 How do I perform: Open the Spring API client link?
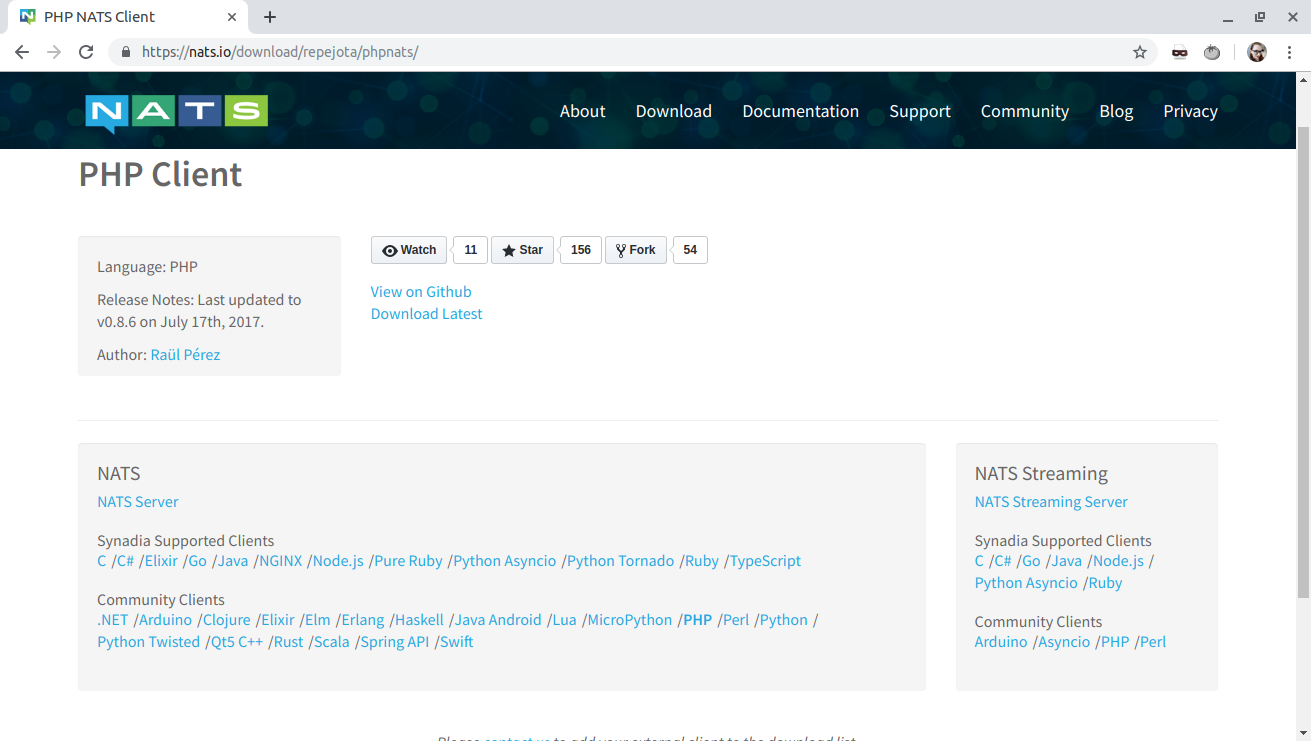[x=395, y=642]
